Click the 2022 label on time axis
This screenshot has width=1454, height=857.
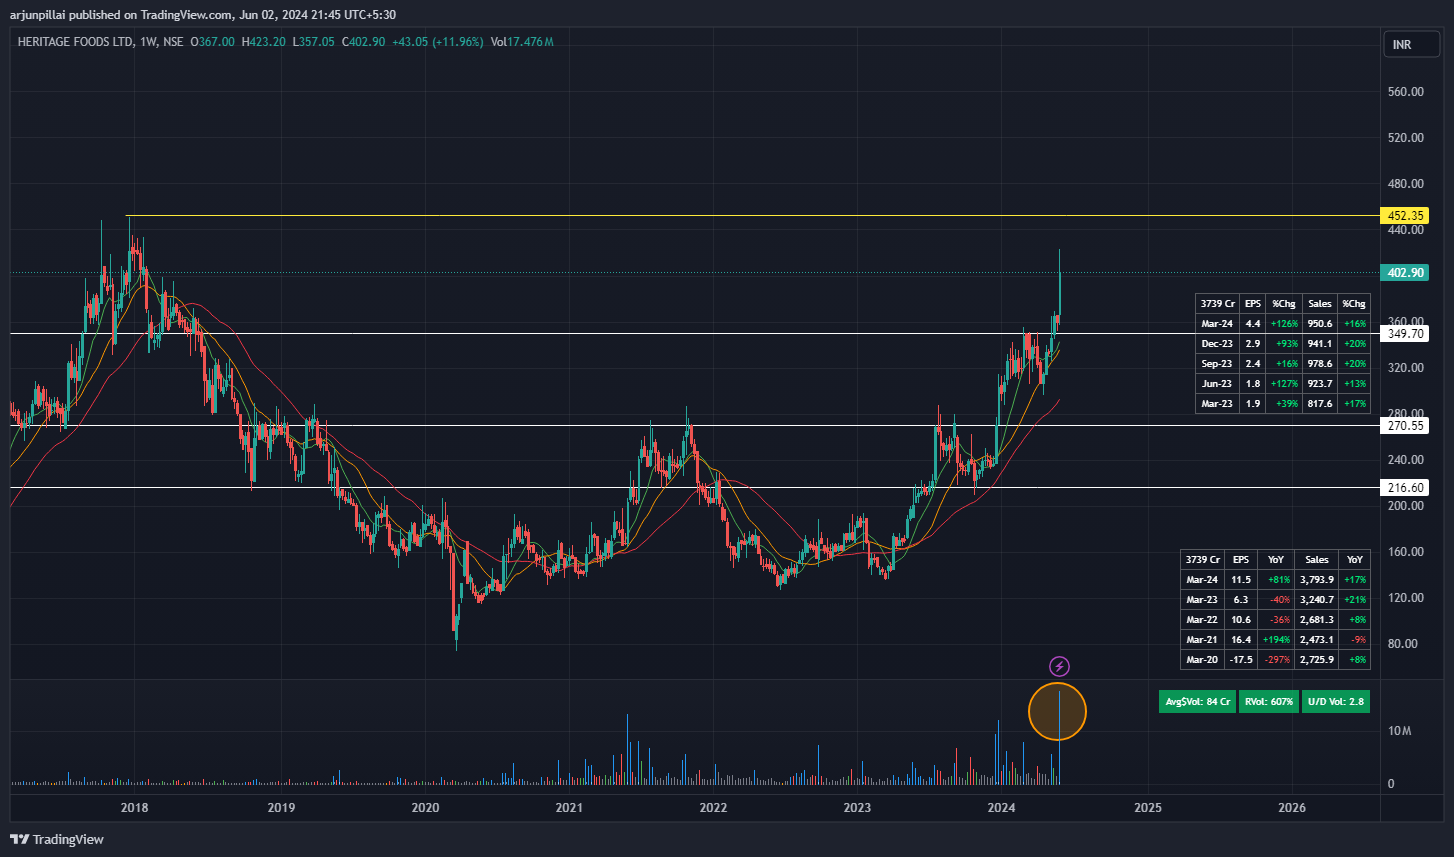[x=713, y=807]
